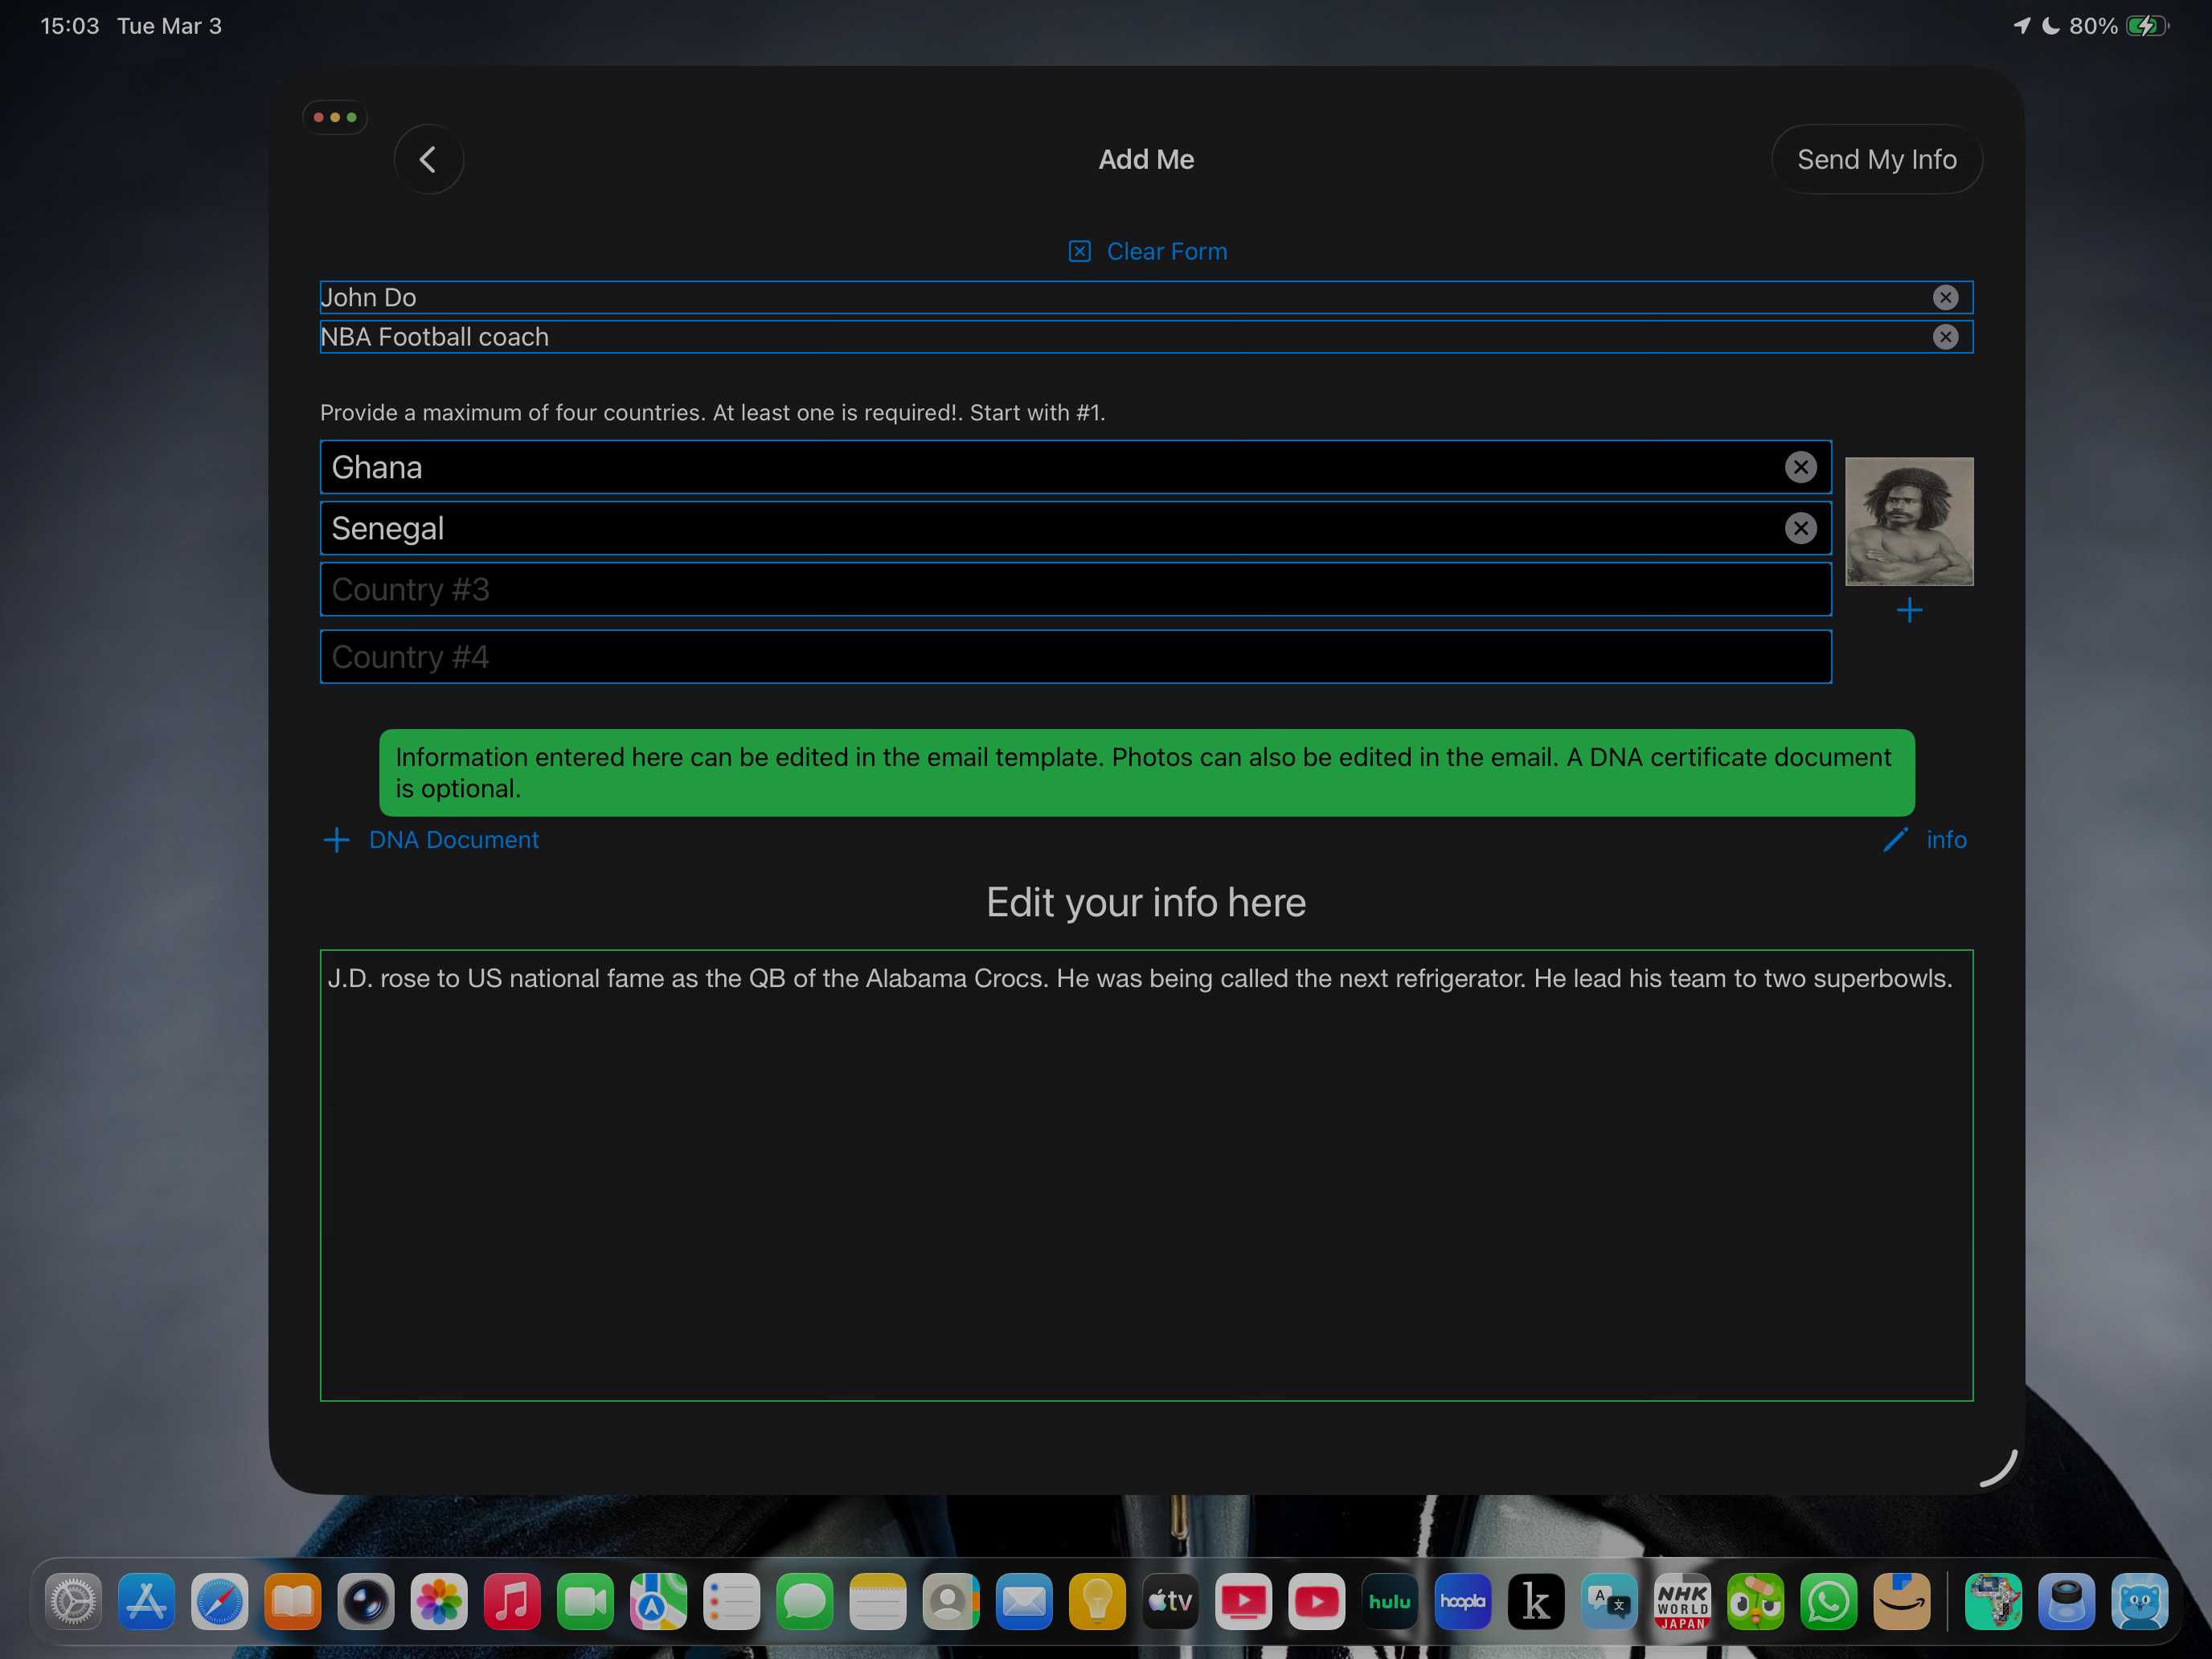Launch Duolingo from the dock
This screenshot has width=2212, height=1659.
(x=1755, y=1602)
